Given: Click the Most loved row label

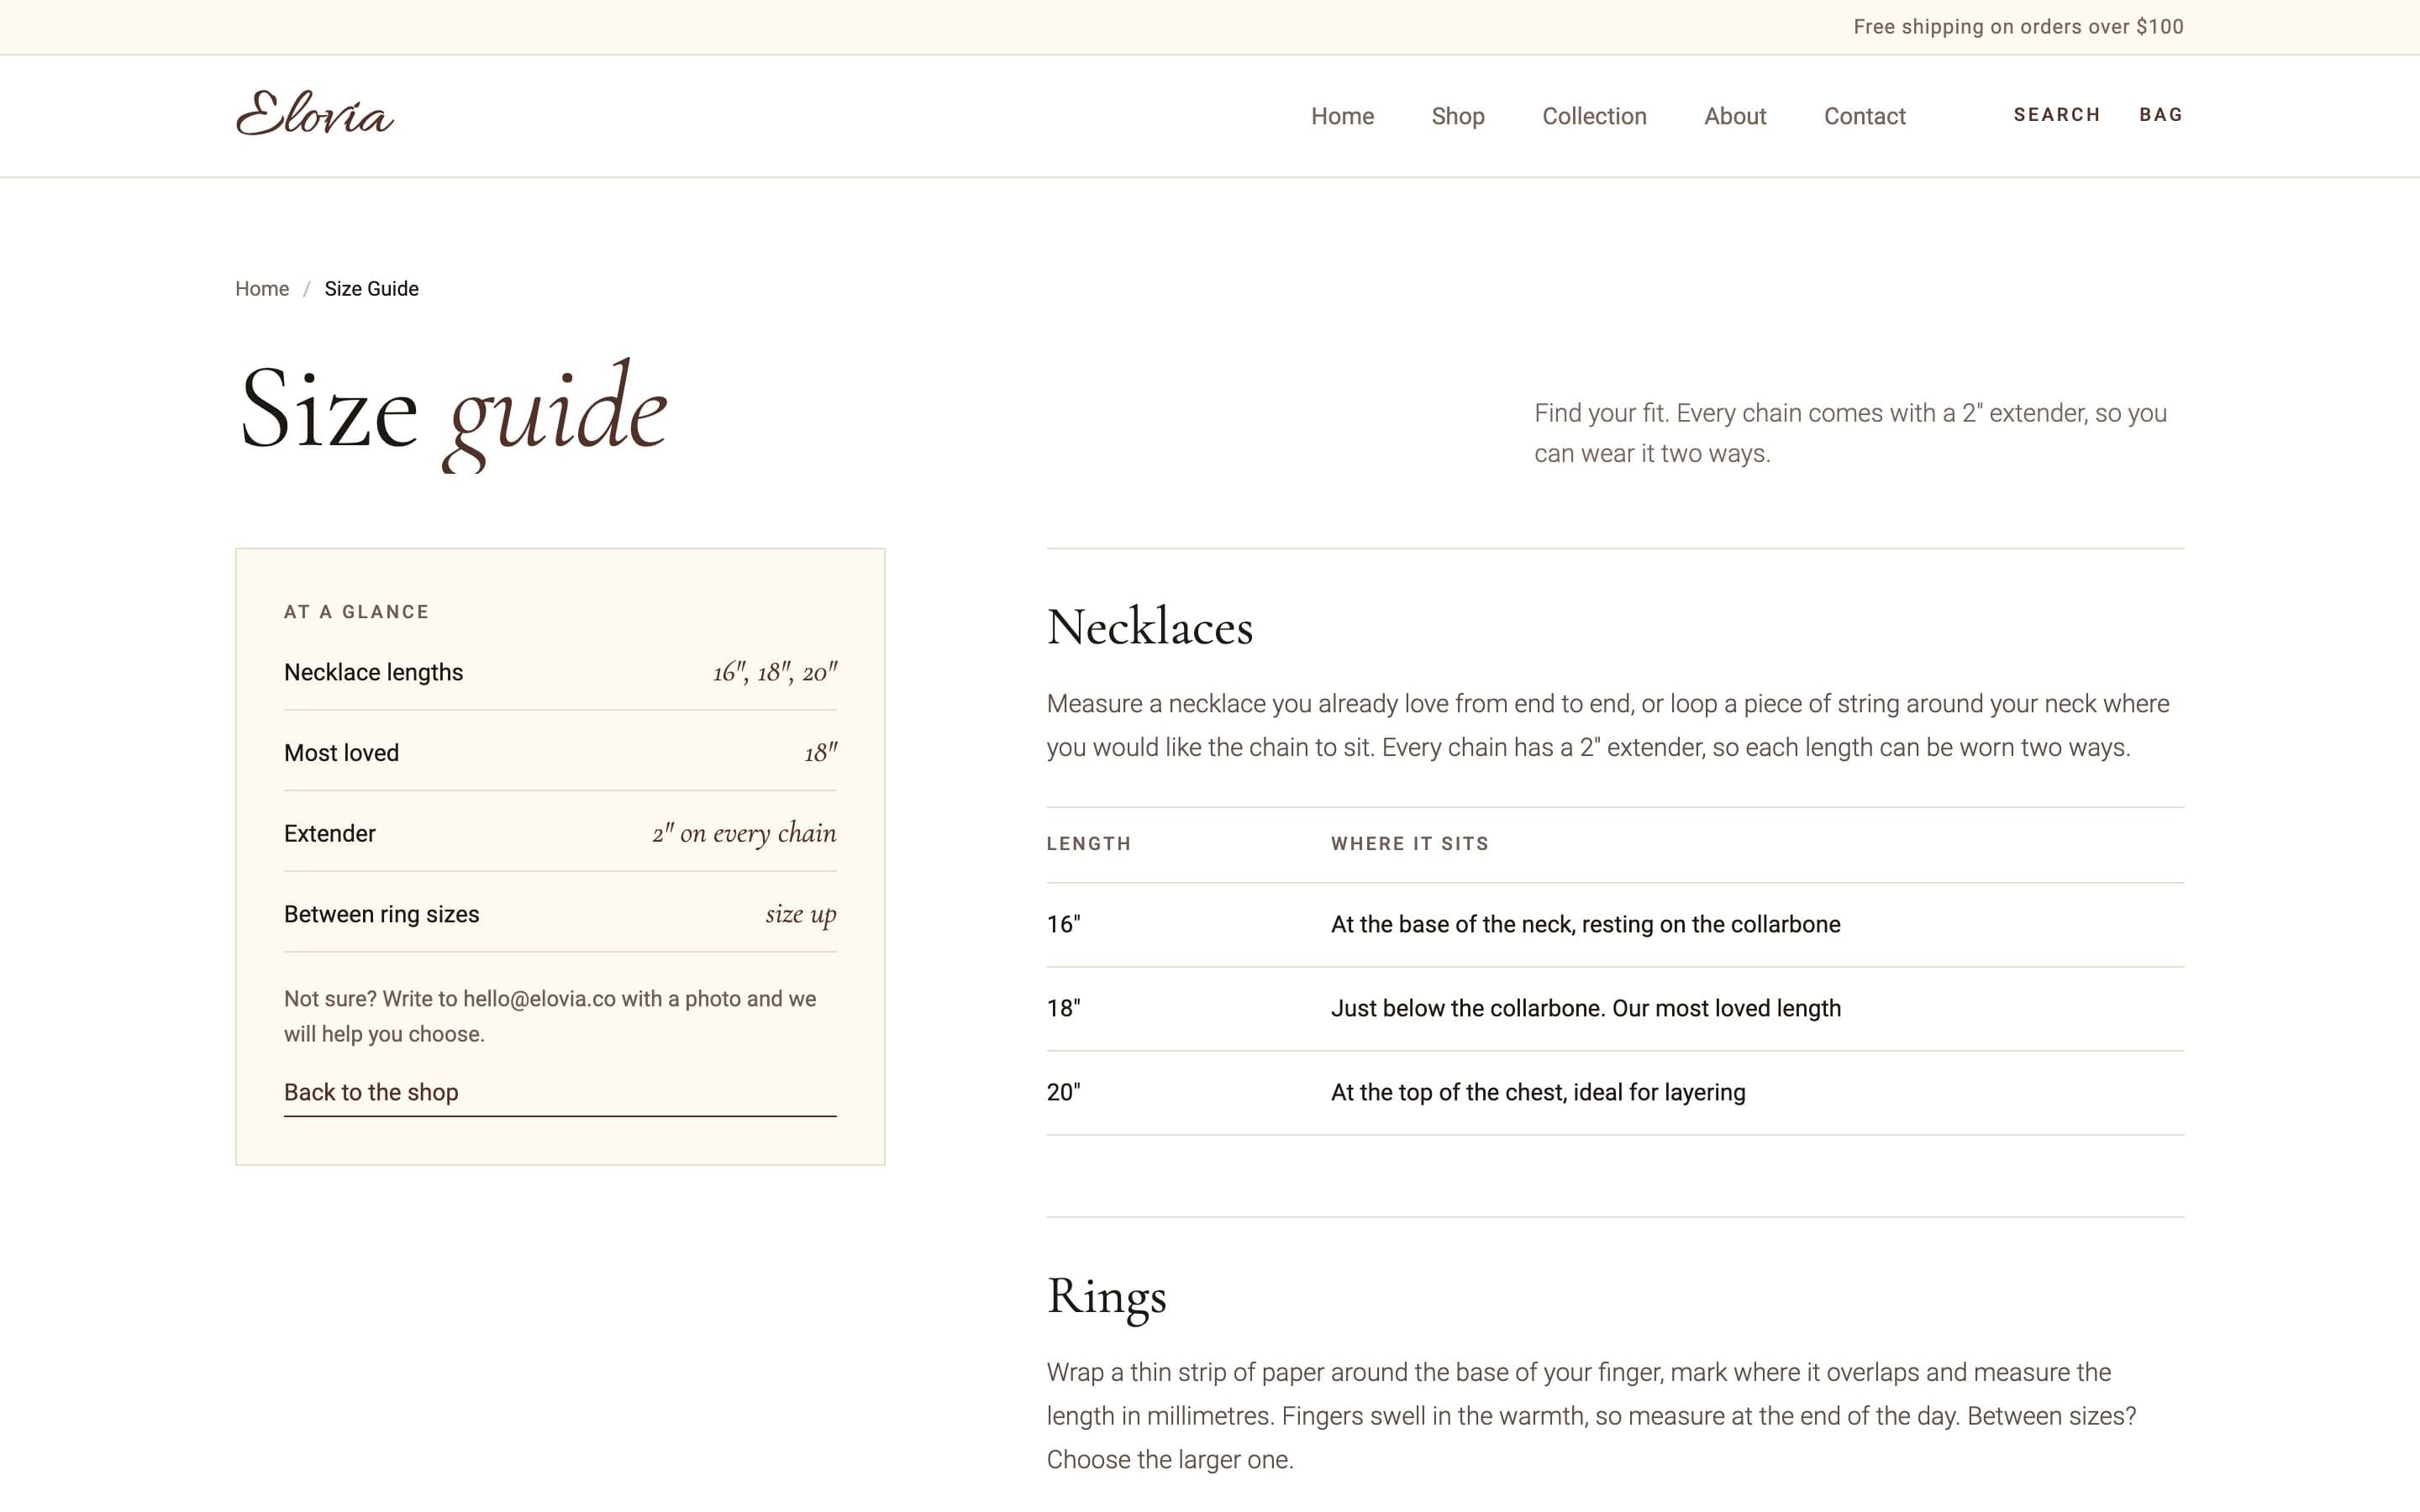Looking at the screenshot, I should click(341, 753).
